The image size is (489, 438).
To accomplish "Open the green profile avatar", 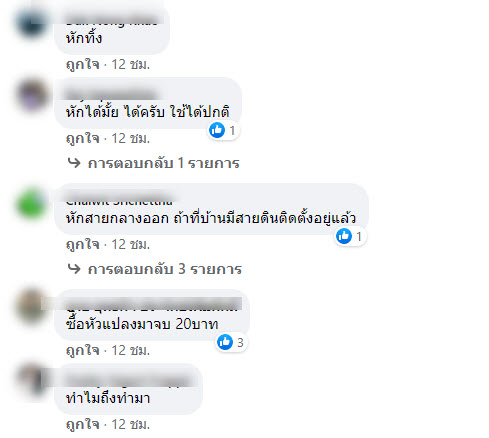I will coord(31,203).
